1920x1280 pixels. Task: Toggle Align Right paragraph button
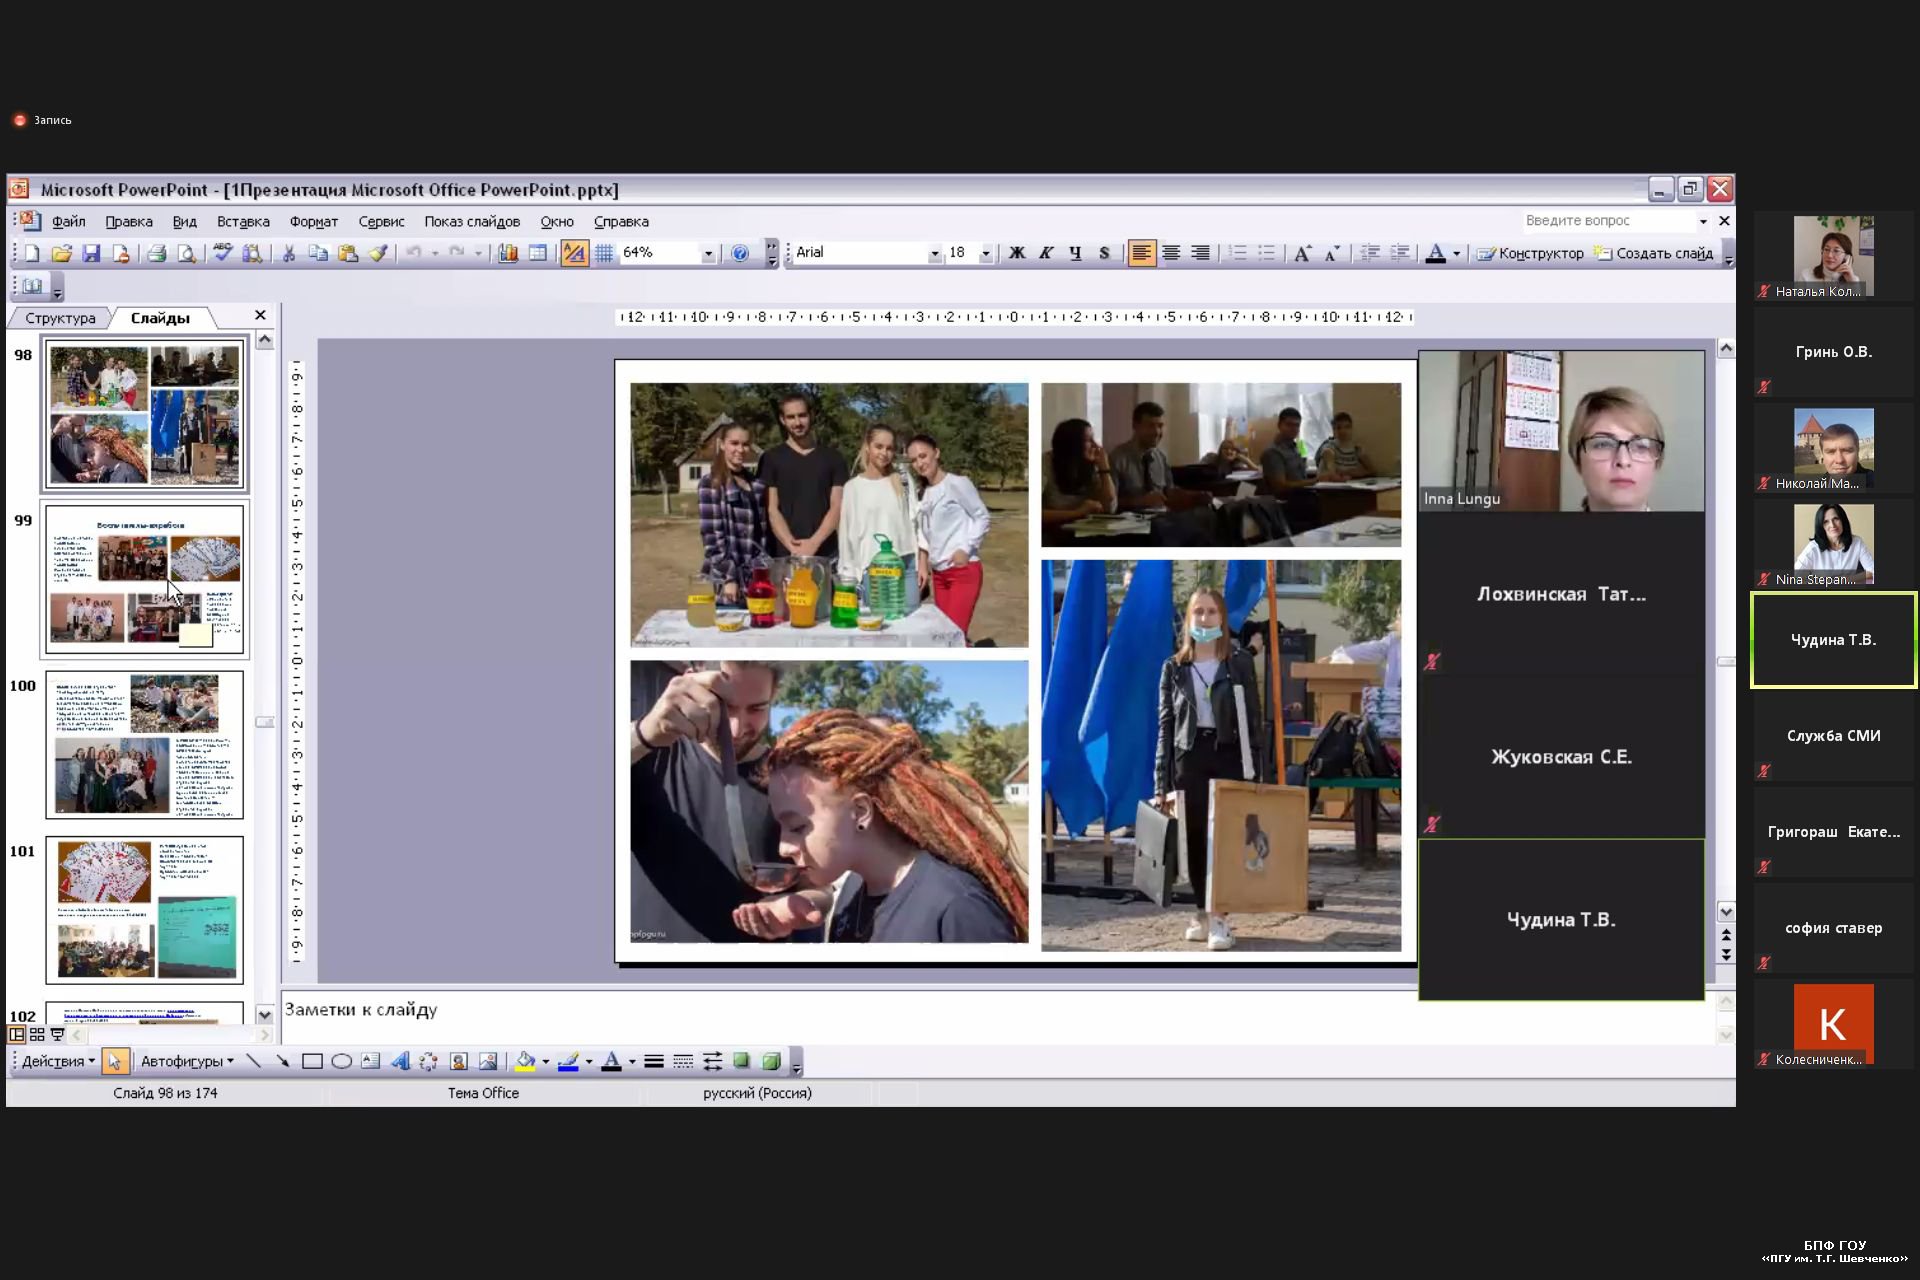[x=1200, y=254]
